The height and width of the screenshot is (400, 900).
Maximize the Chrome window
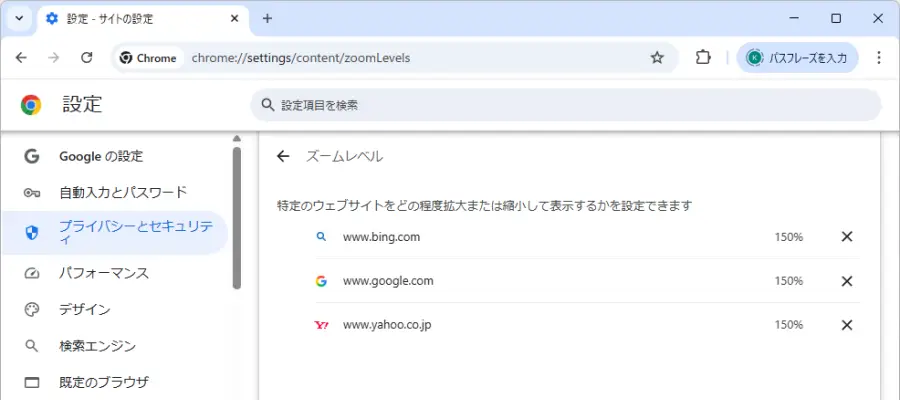[x=836, y=18]
